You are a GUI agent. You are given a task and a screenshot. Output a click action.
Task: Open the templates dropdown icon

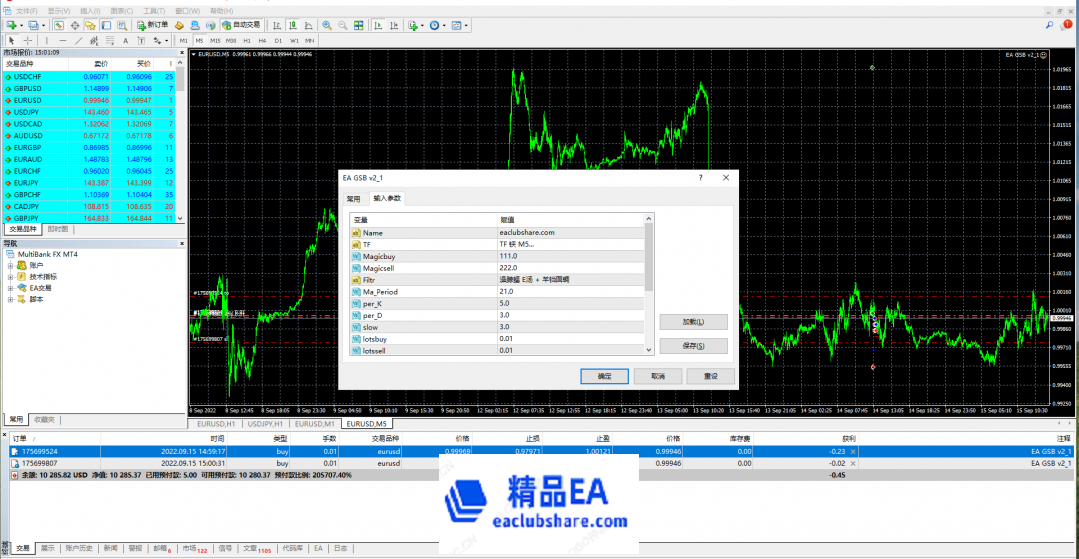click(457, 25)
